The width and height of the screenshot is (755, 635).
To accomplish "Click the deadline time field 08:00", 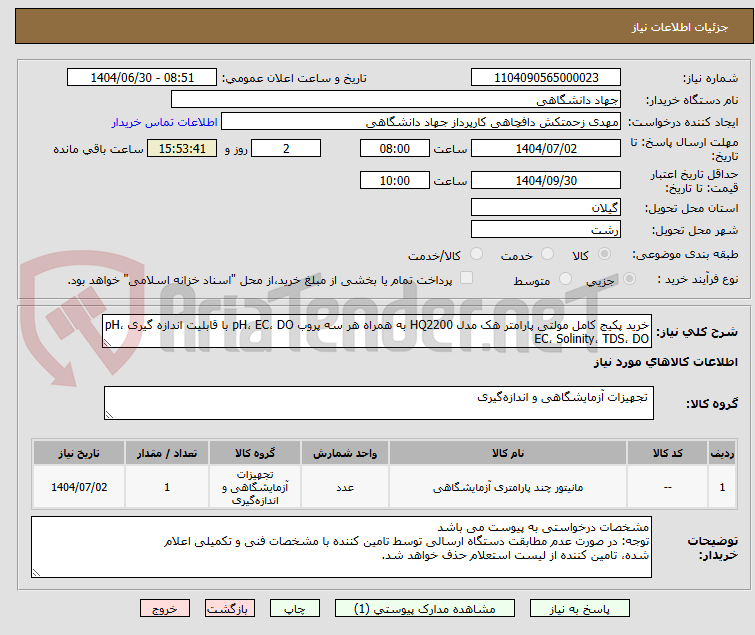I will (394, 148).
